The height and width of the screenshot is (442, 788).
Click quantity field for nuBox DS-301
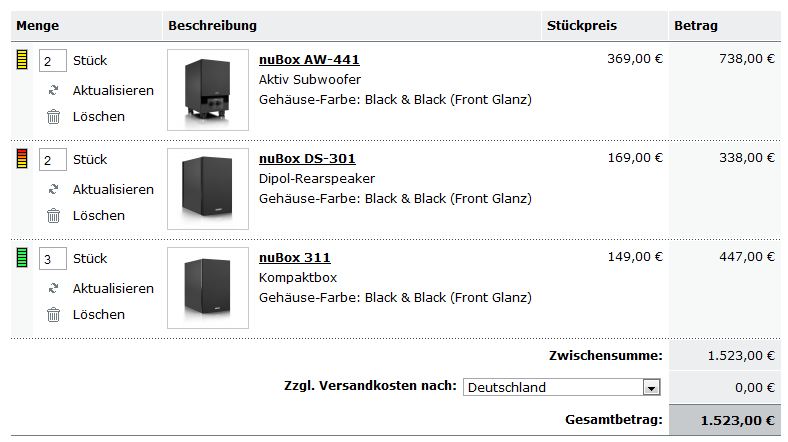[52, 160]
